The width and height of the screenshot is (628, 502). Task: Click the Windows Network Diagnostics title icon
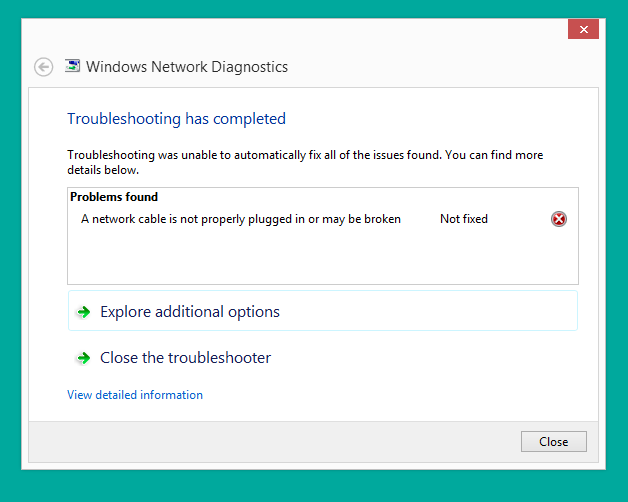click(x=72, y=67)
